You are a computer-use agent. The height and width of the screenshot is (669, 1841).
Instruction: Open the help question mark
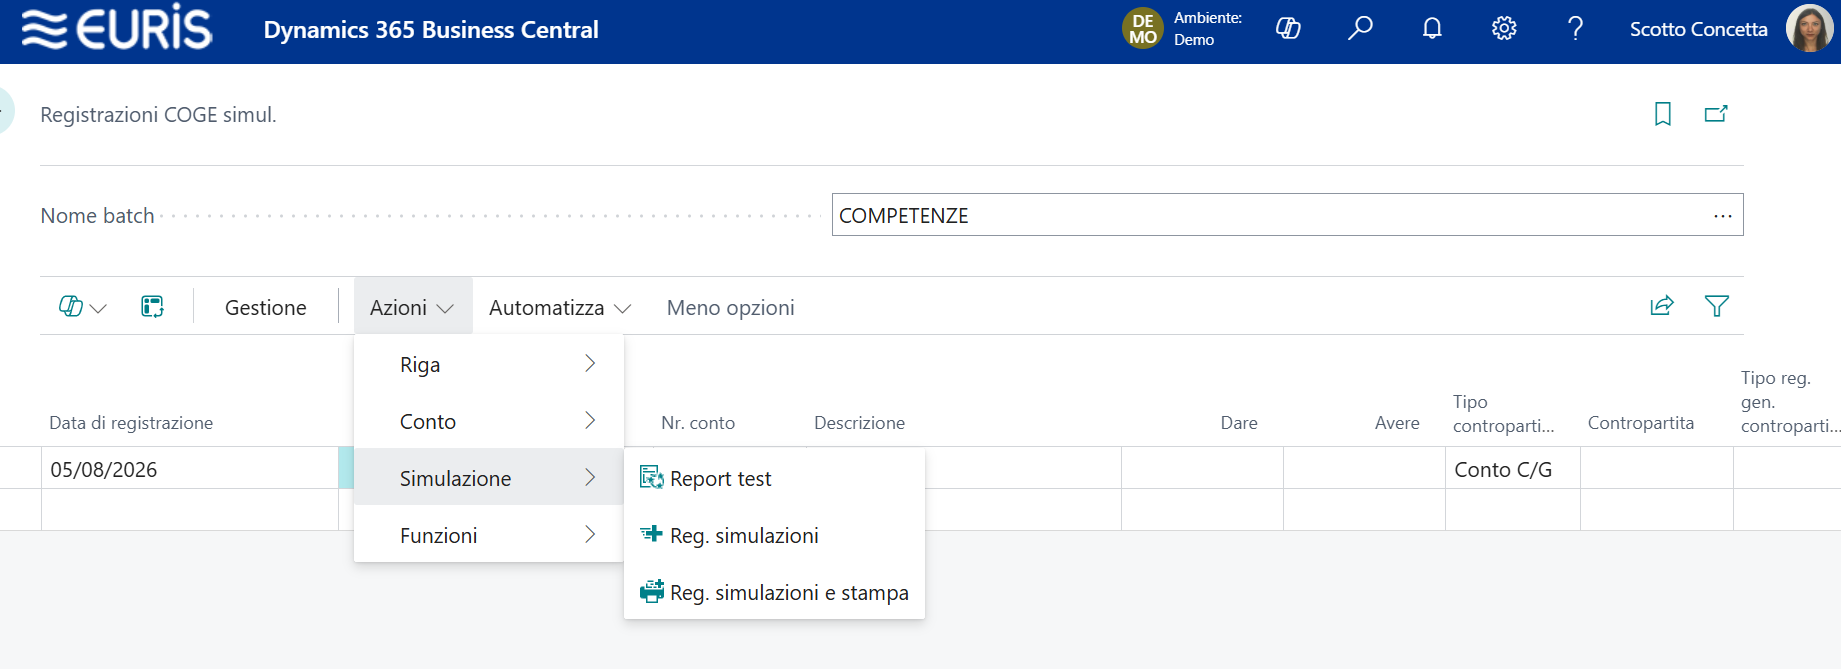point(1576,29)
